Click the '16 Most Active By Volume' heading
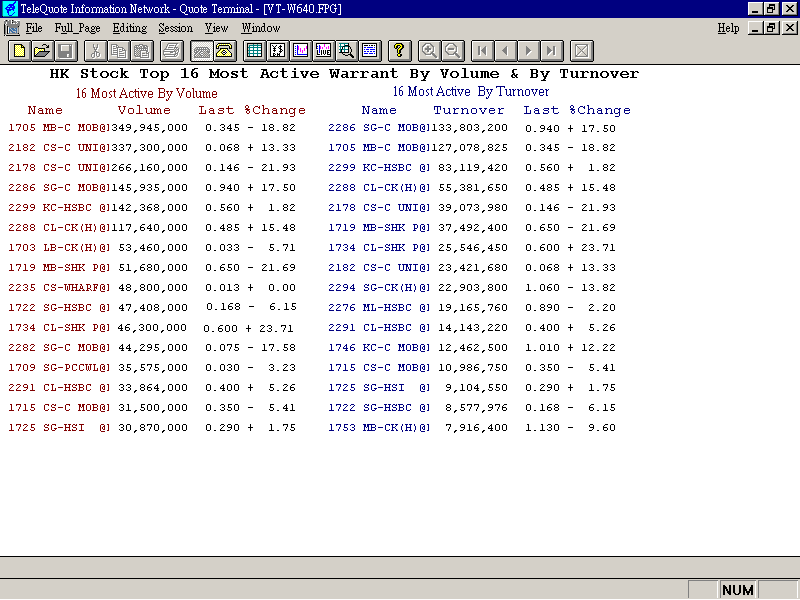 pyautogui.click(x=146, y=93)
